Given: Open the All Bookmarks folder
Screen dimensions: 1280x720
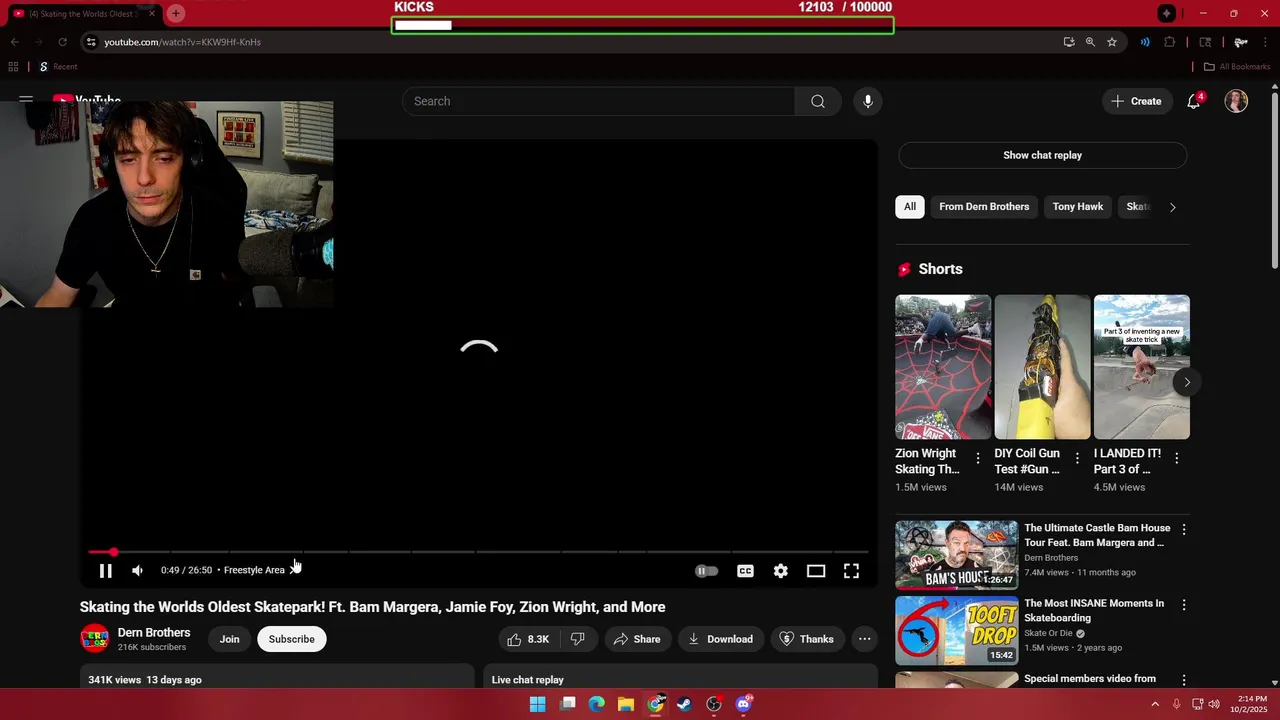Looking at the screenshot, I should pyautogui.click(x=1237, y=67).
